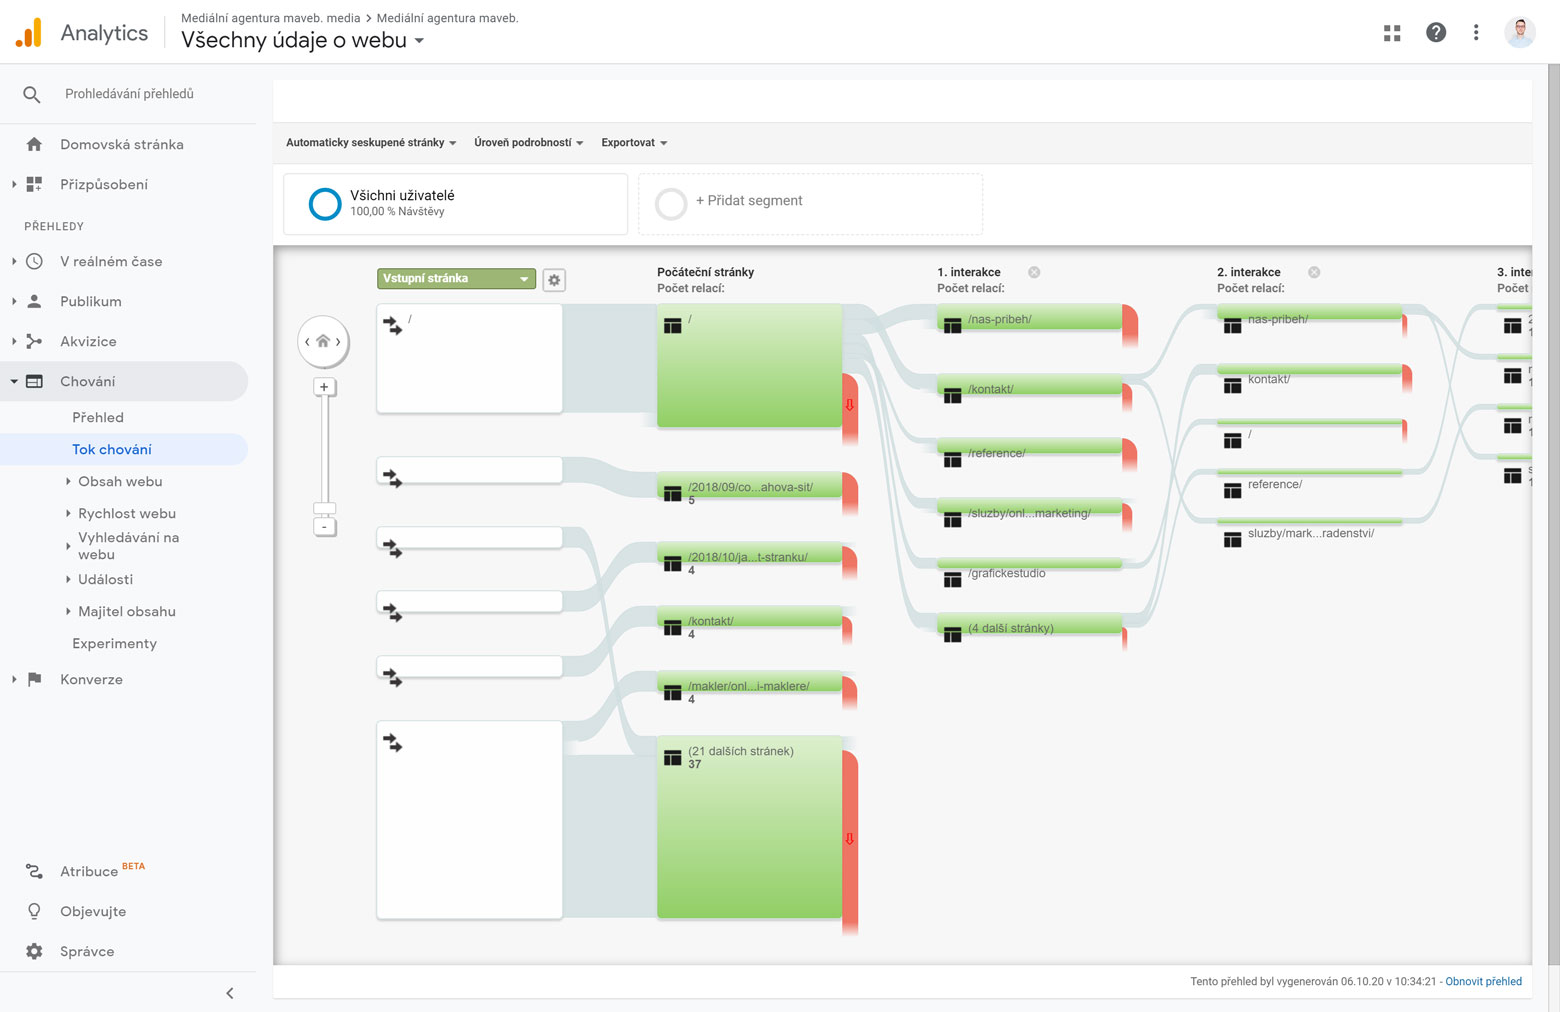
Task: Zoom in with the plus button
Action: [324, 387]
